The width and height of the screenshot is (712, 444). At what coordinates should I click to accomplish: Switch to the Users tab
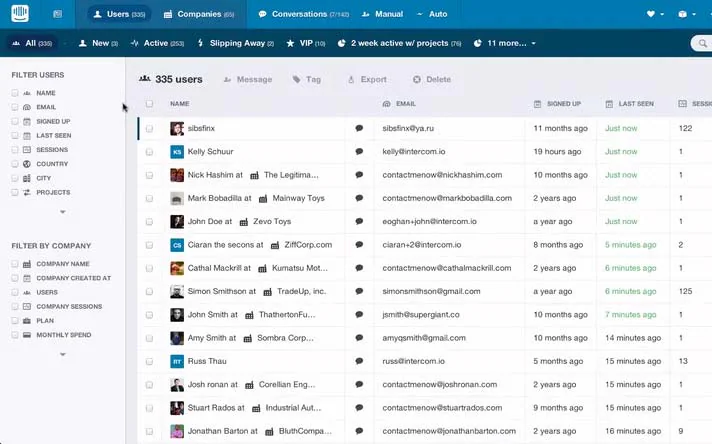119,14
